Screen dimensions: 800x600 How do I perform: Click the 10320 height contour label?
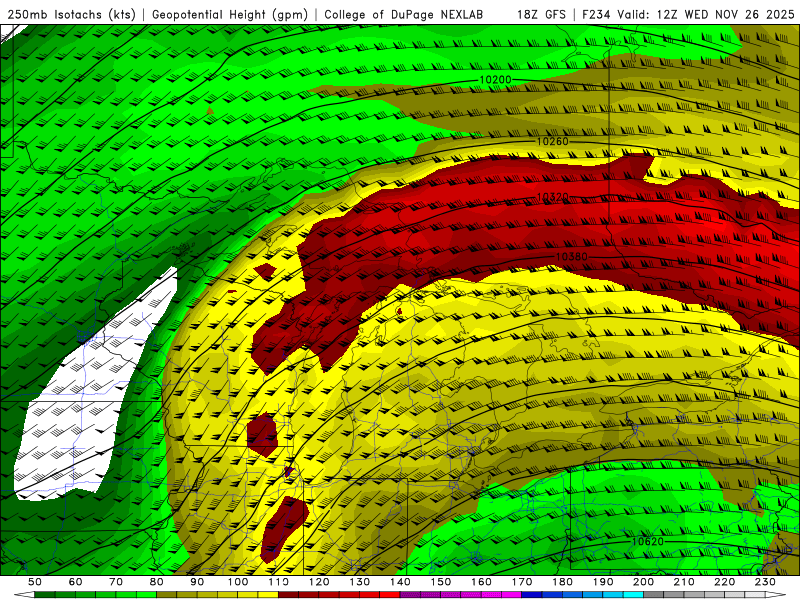coord(553,197)
